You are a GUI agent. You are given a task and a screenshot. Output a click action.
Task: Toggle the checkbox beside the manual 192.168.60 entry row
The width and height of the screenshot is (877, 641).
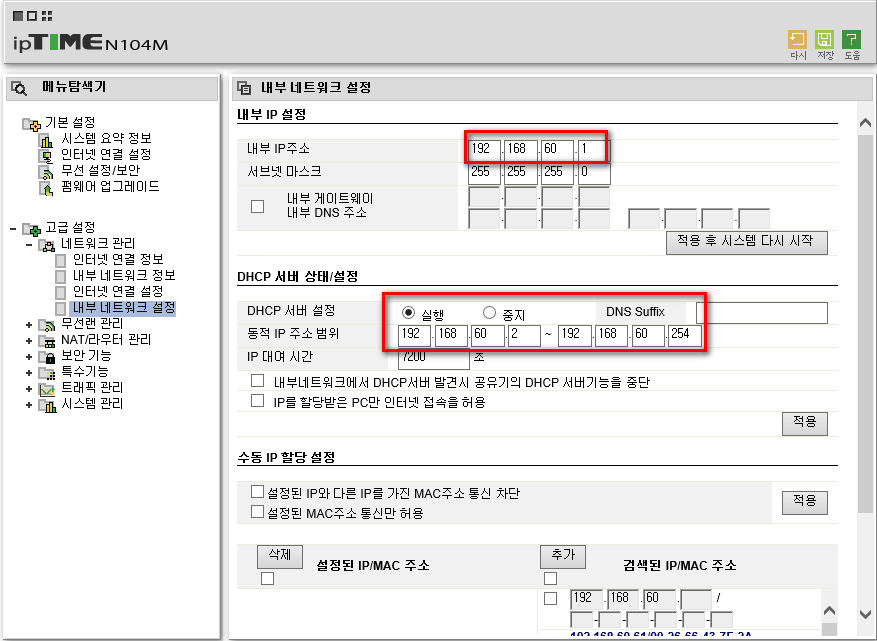[550, 598]
